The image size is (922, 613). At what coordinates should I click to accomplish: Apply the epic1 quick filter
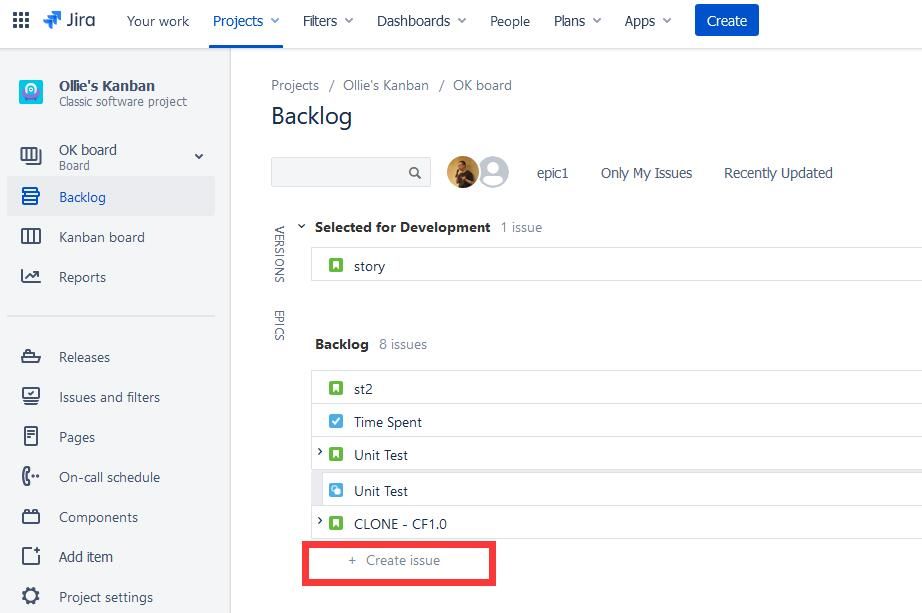(553, 173)
